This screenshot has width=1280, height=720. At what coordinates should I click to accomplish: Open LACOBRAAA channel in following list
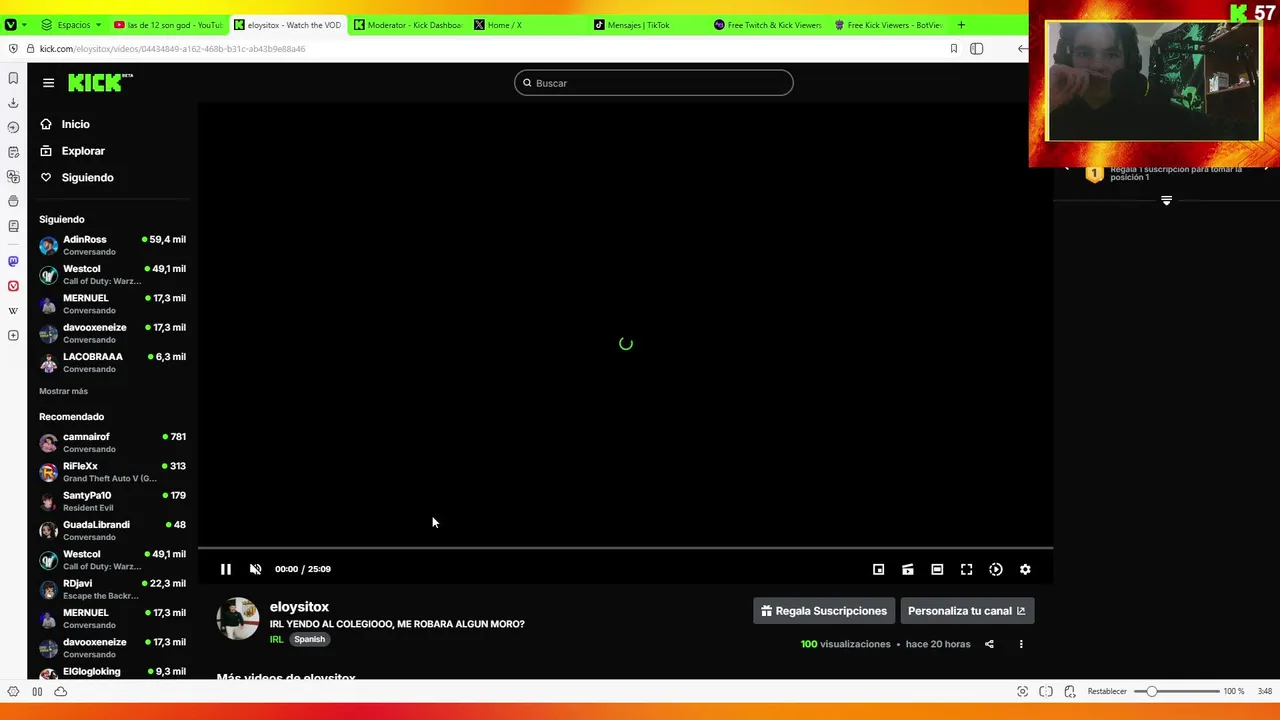(x=112, y=362)
